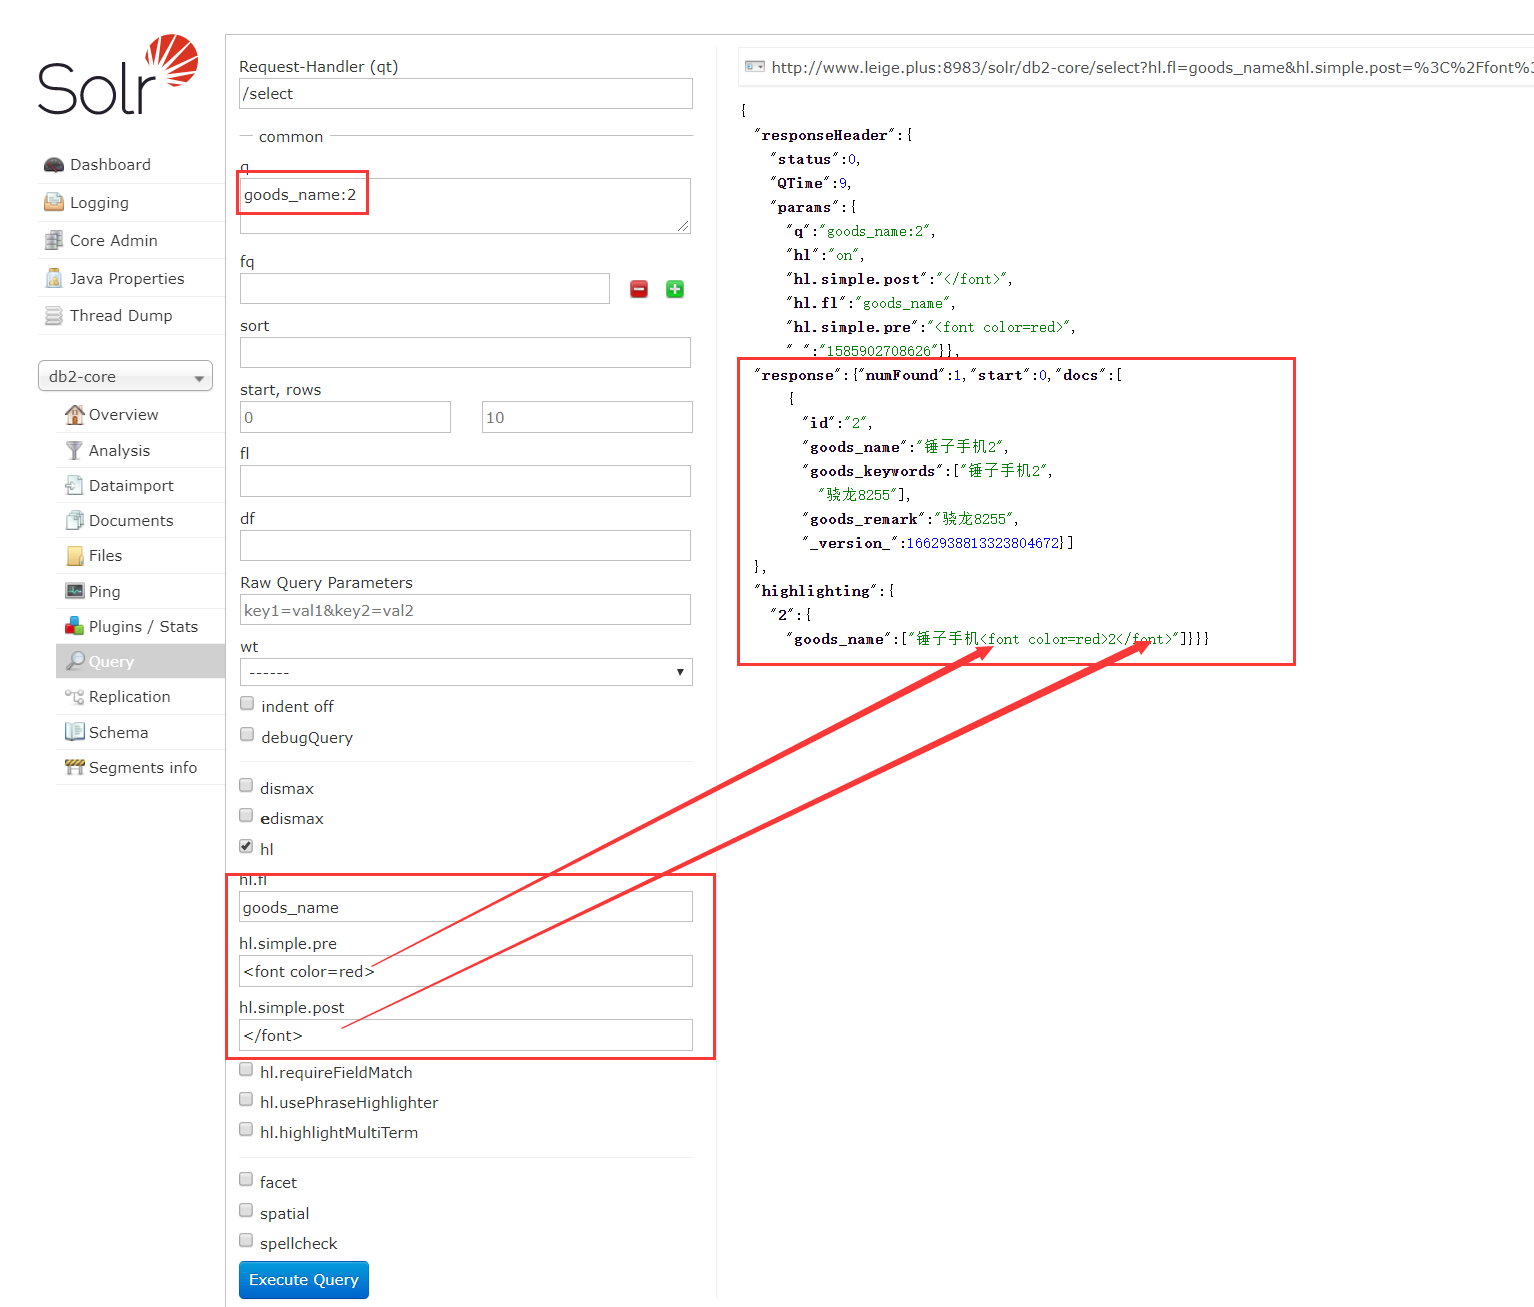This screenshot has width=1534, height=1307.
Task: Enable hl.usePhraseHighlighter checkbox
Action: 246,1100
